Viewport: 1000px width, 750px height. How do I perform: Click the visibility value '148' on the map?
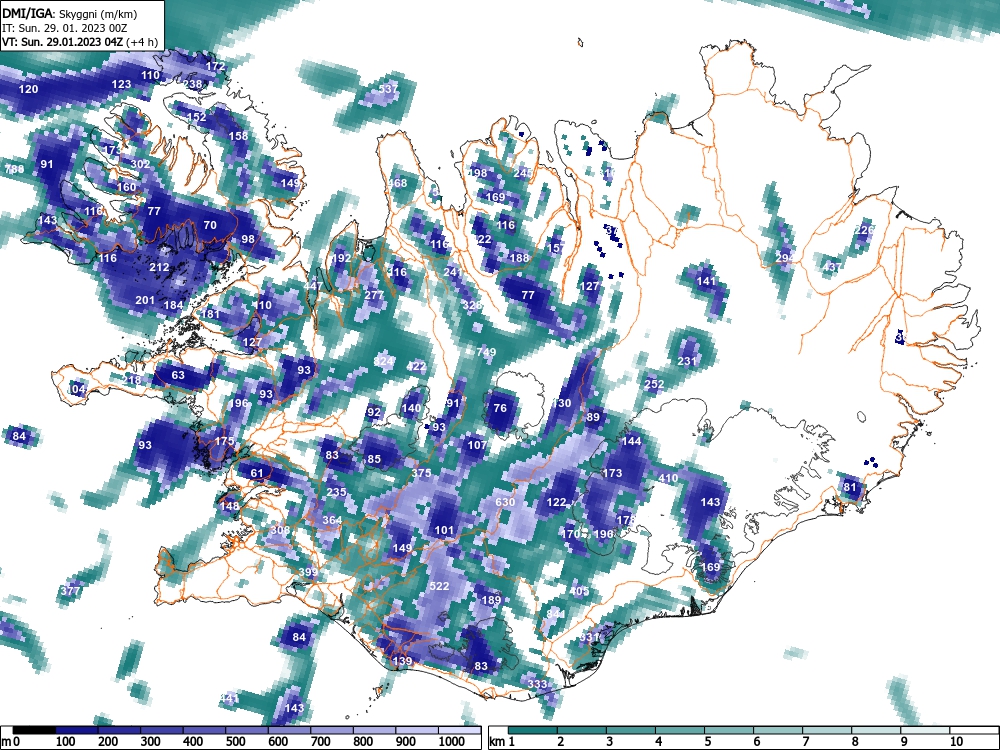click(x=229, y=506)
